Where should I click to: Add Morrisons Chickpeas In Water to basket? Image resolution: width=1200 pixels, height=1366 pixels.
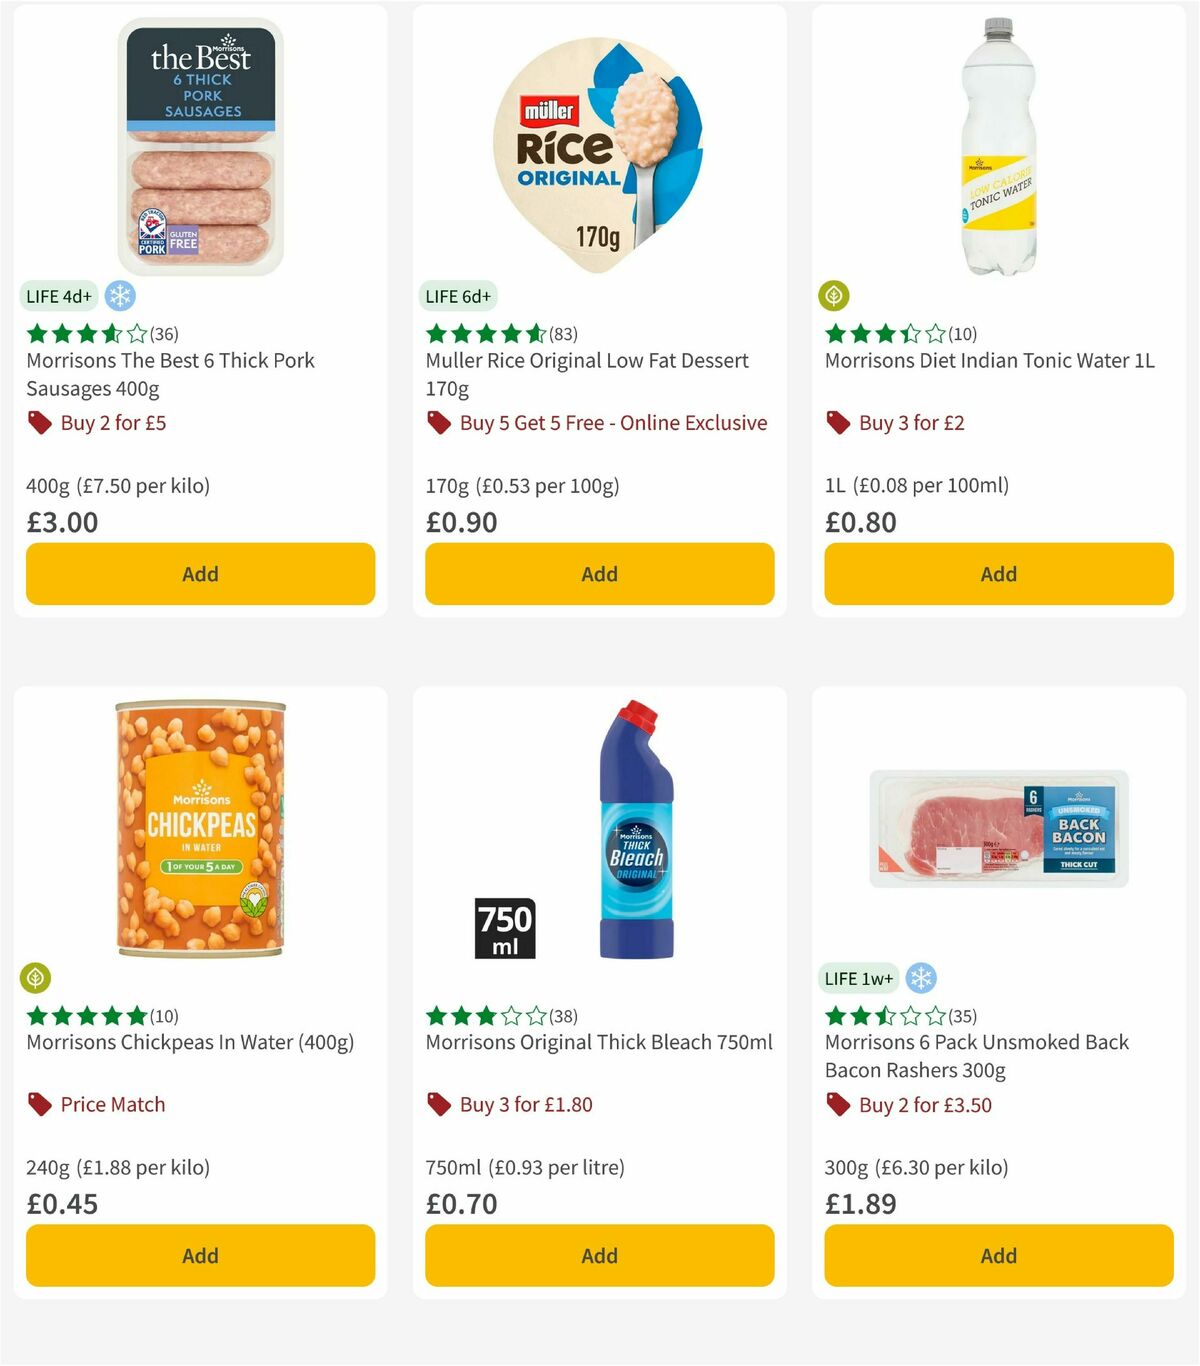point(200,1255)
